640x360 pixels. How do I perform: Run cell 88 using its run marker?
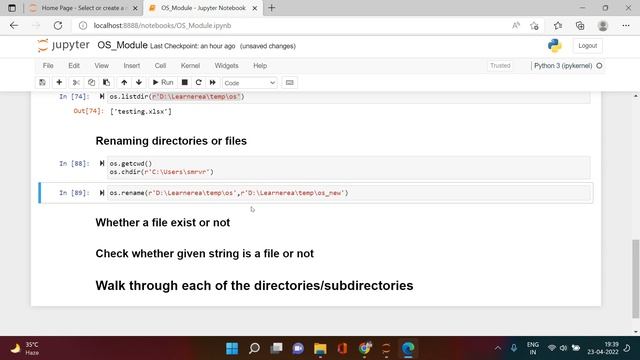click(x=102, y=163)
